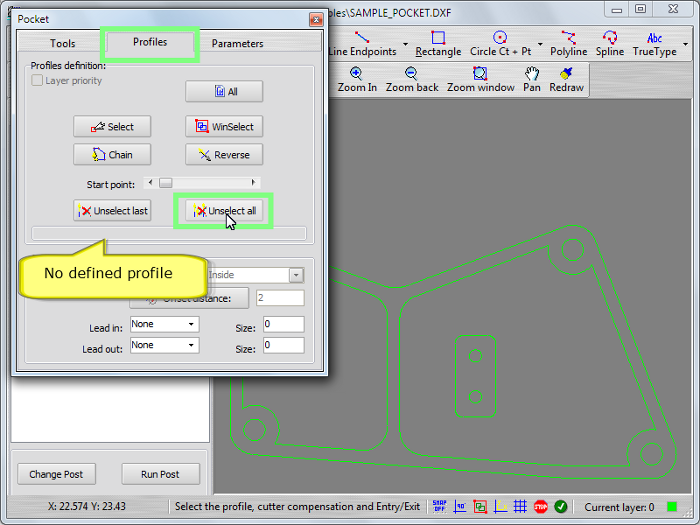700x525 pixels.
Task: Redraw the drawing view
Action: point(566,80)
